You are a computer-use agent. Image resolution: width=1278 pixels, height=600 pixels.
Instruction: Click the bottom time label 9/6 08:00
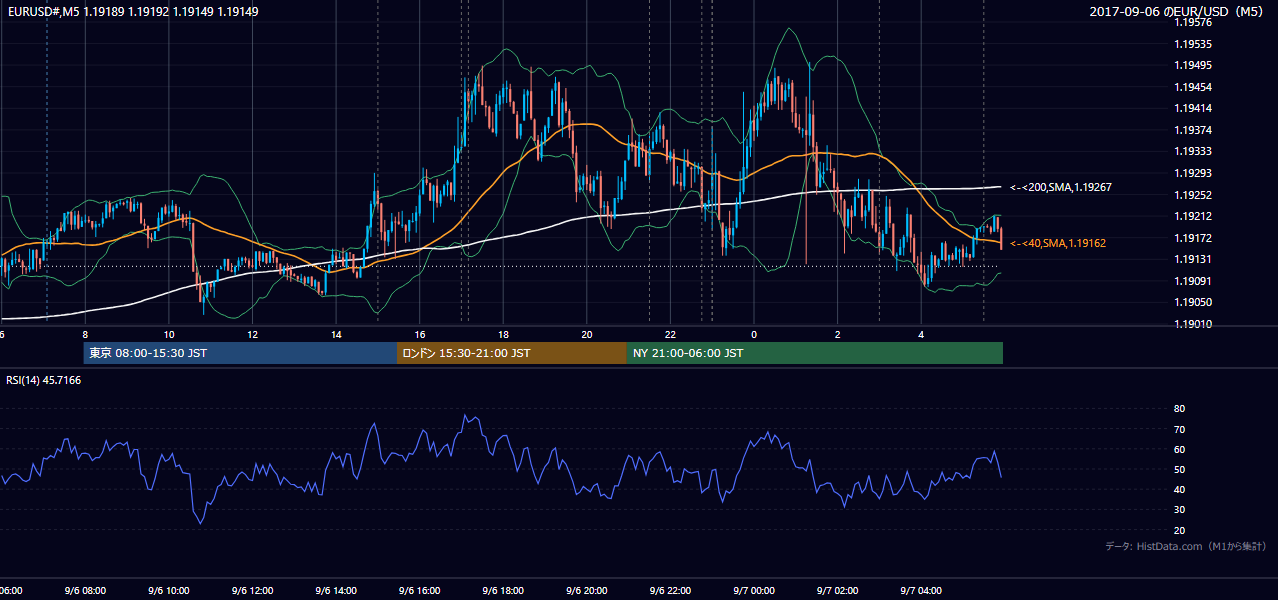(x=85, y=591)
